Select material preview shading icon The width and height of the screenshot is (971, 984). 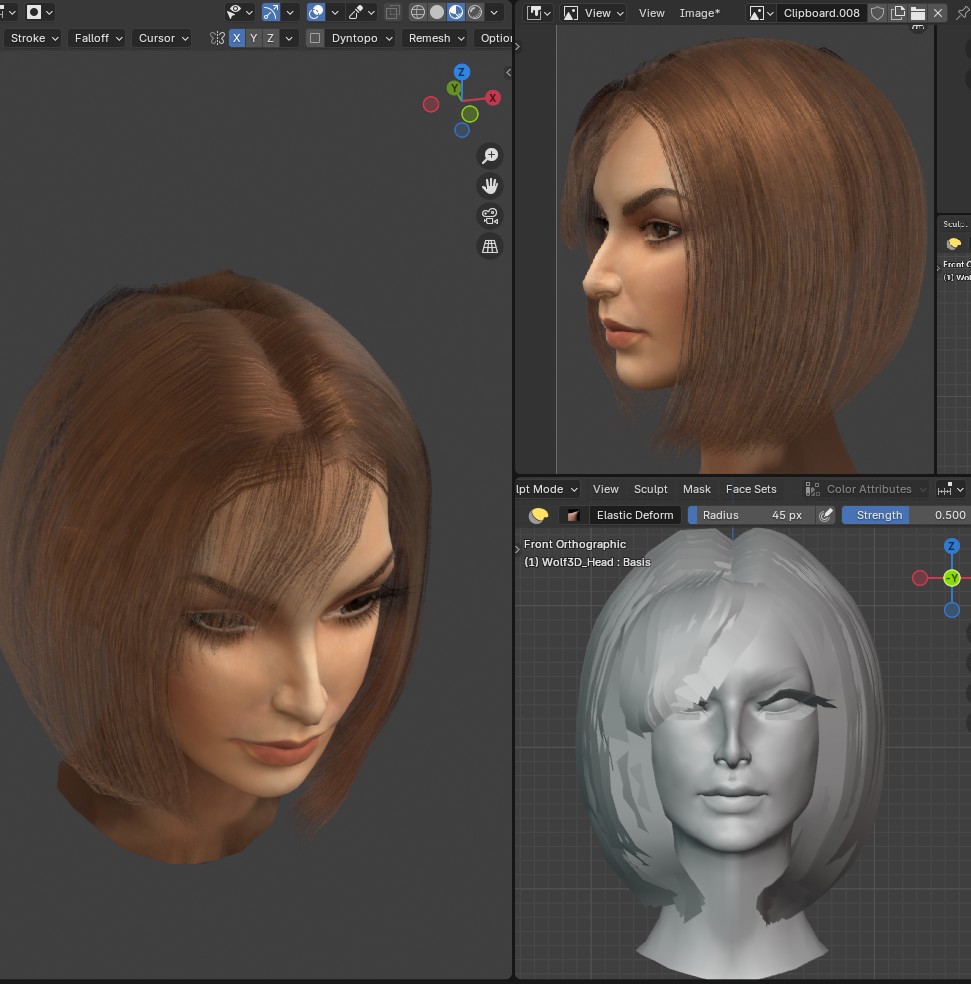456,12
